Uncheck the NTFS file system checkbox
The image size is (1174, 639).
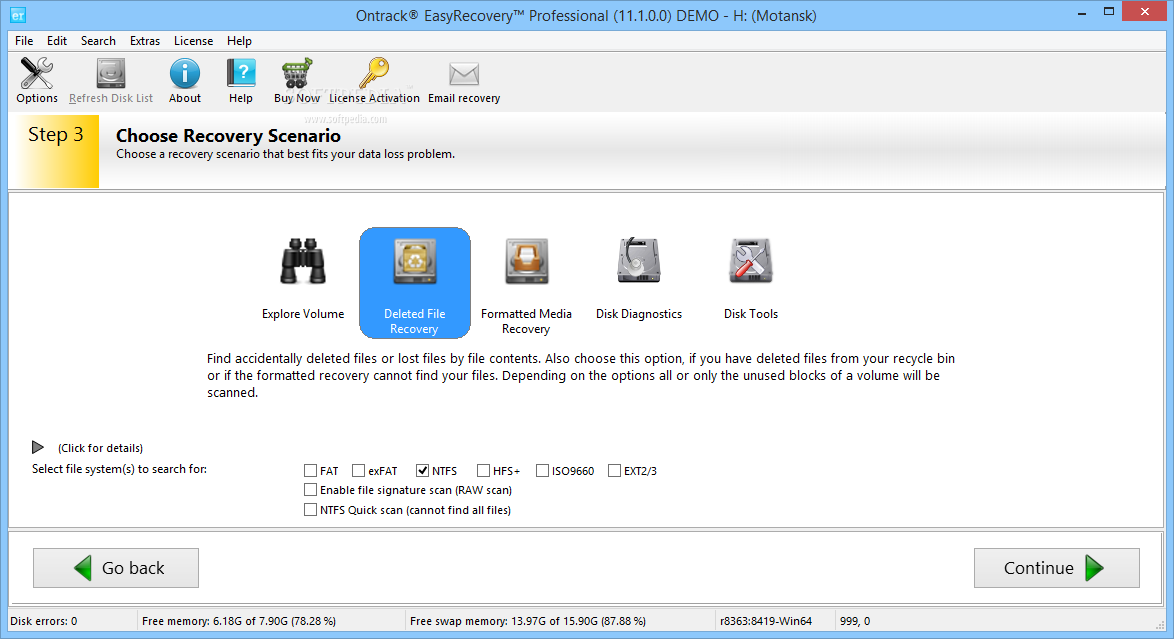422,470
